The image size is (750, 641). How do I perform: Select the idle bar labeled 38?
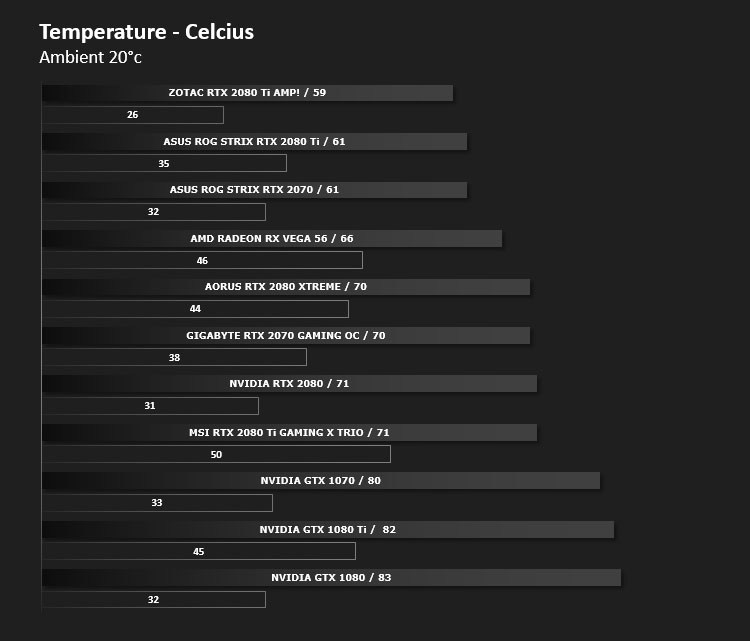click(174, 357)
